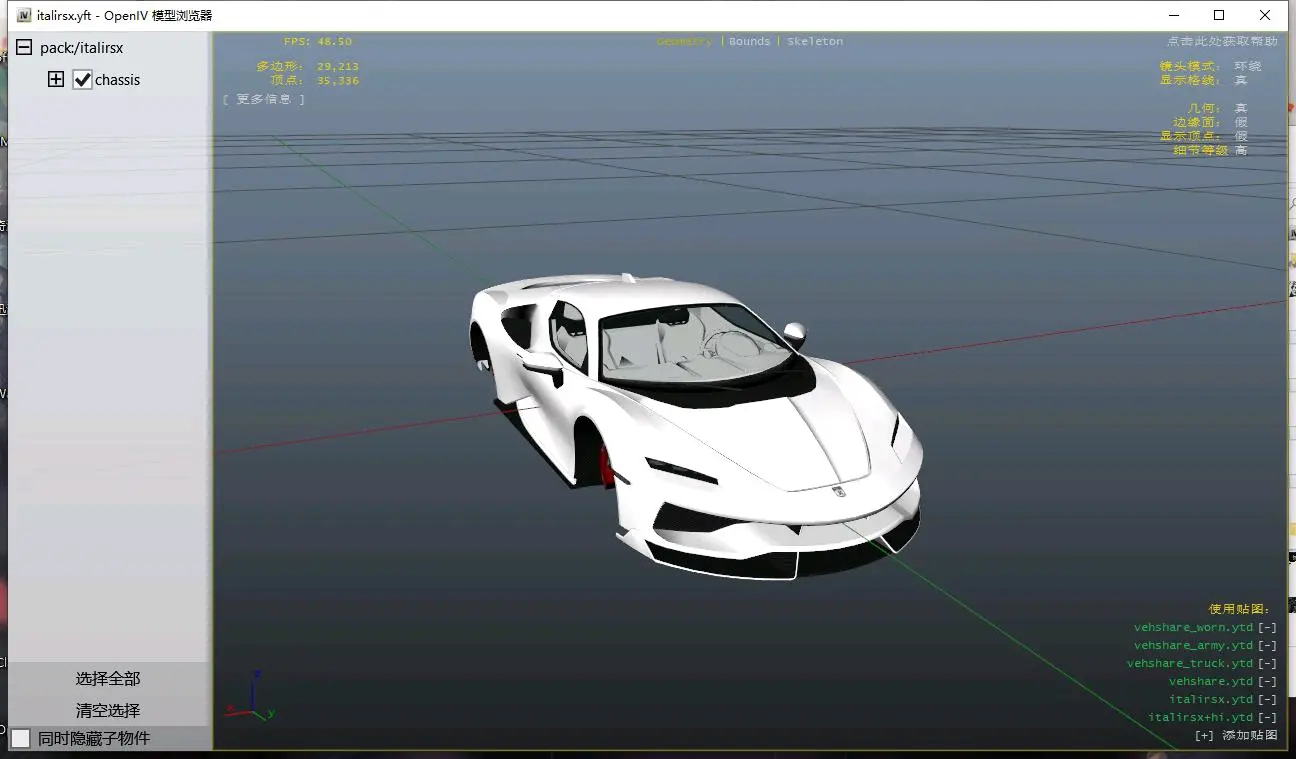Click the 清空选择 button
This screenshot has width=1296, height=759.
click(108, 711)
